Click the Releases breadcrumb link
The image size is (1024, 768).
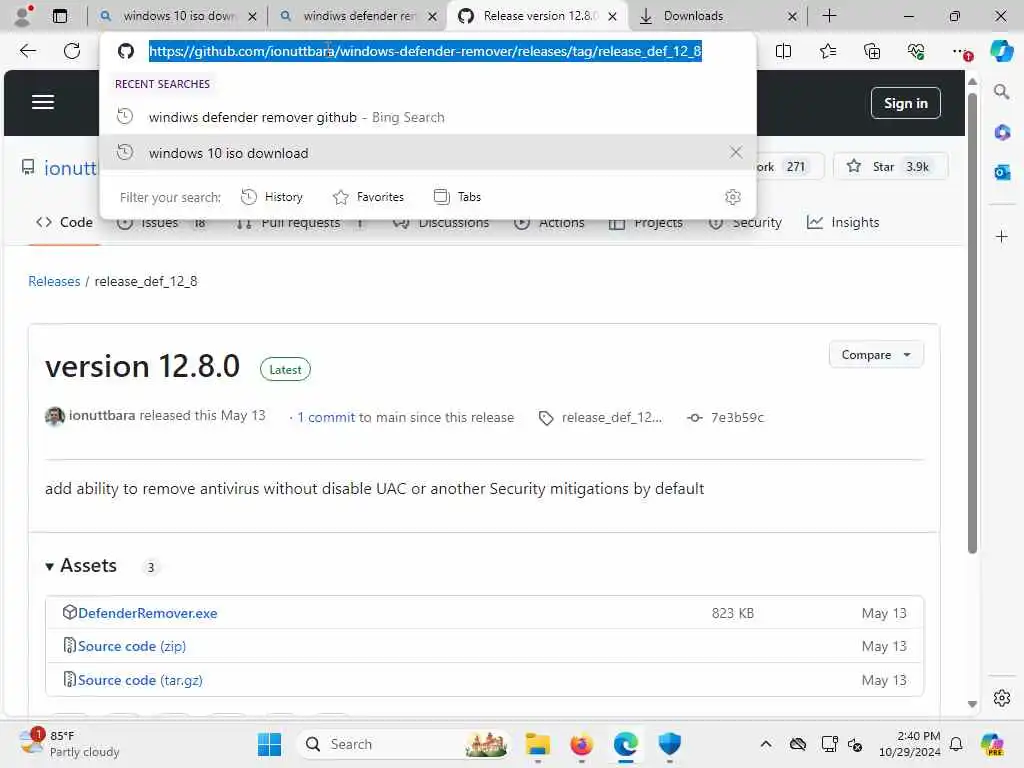[x=54, y=281]
